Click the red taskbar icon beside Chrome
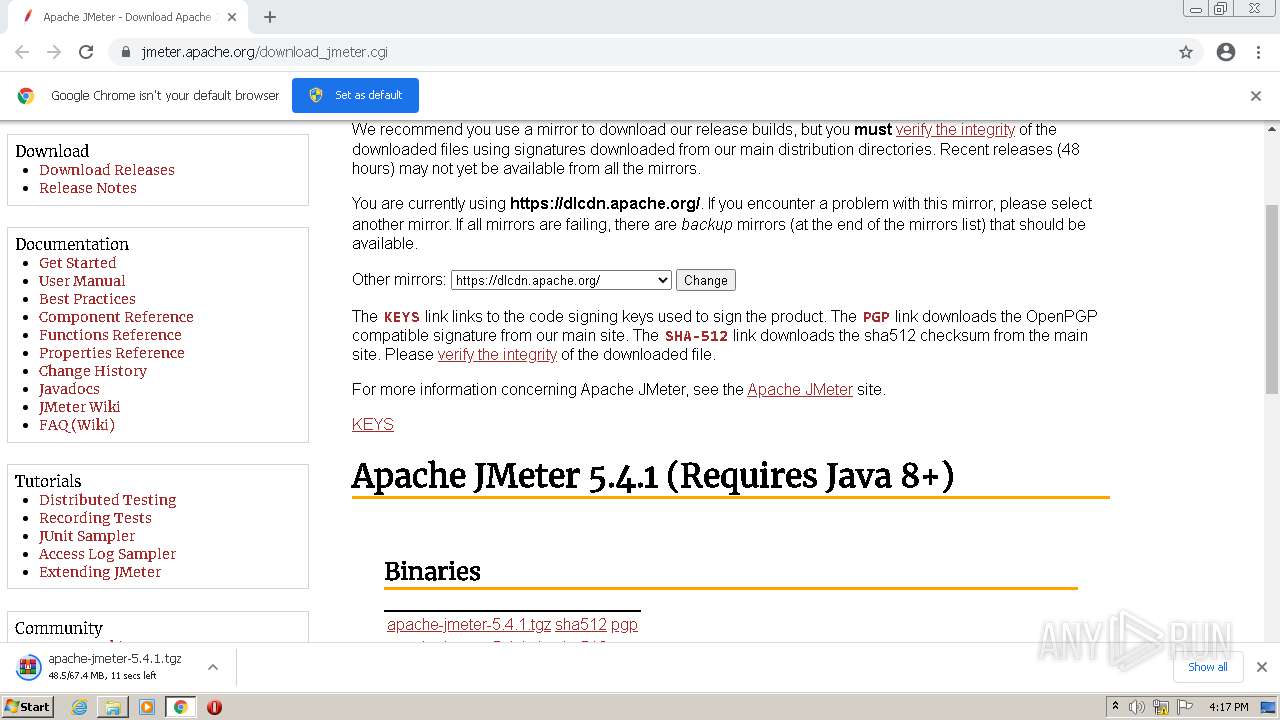Screen dimensions: 1280x720 tap(214, 707)
